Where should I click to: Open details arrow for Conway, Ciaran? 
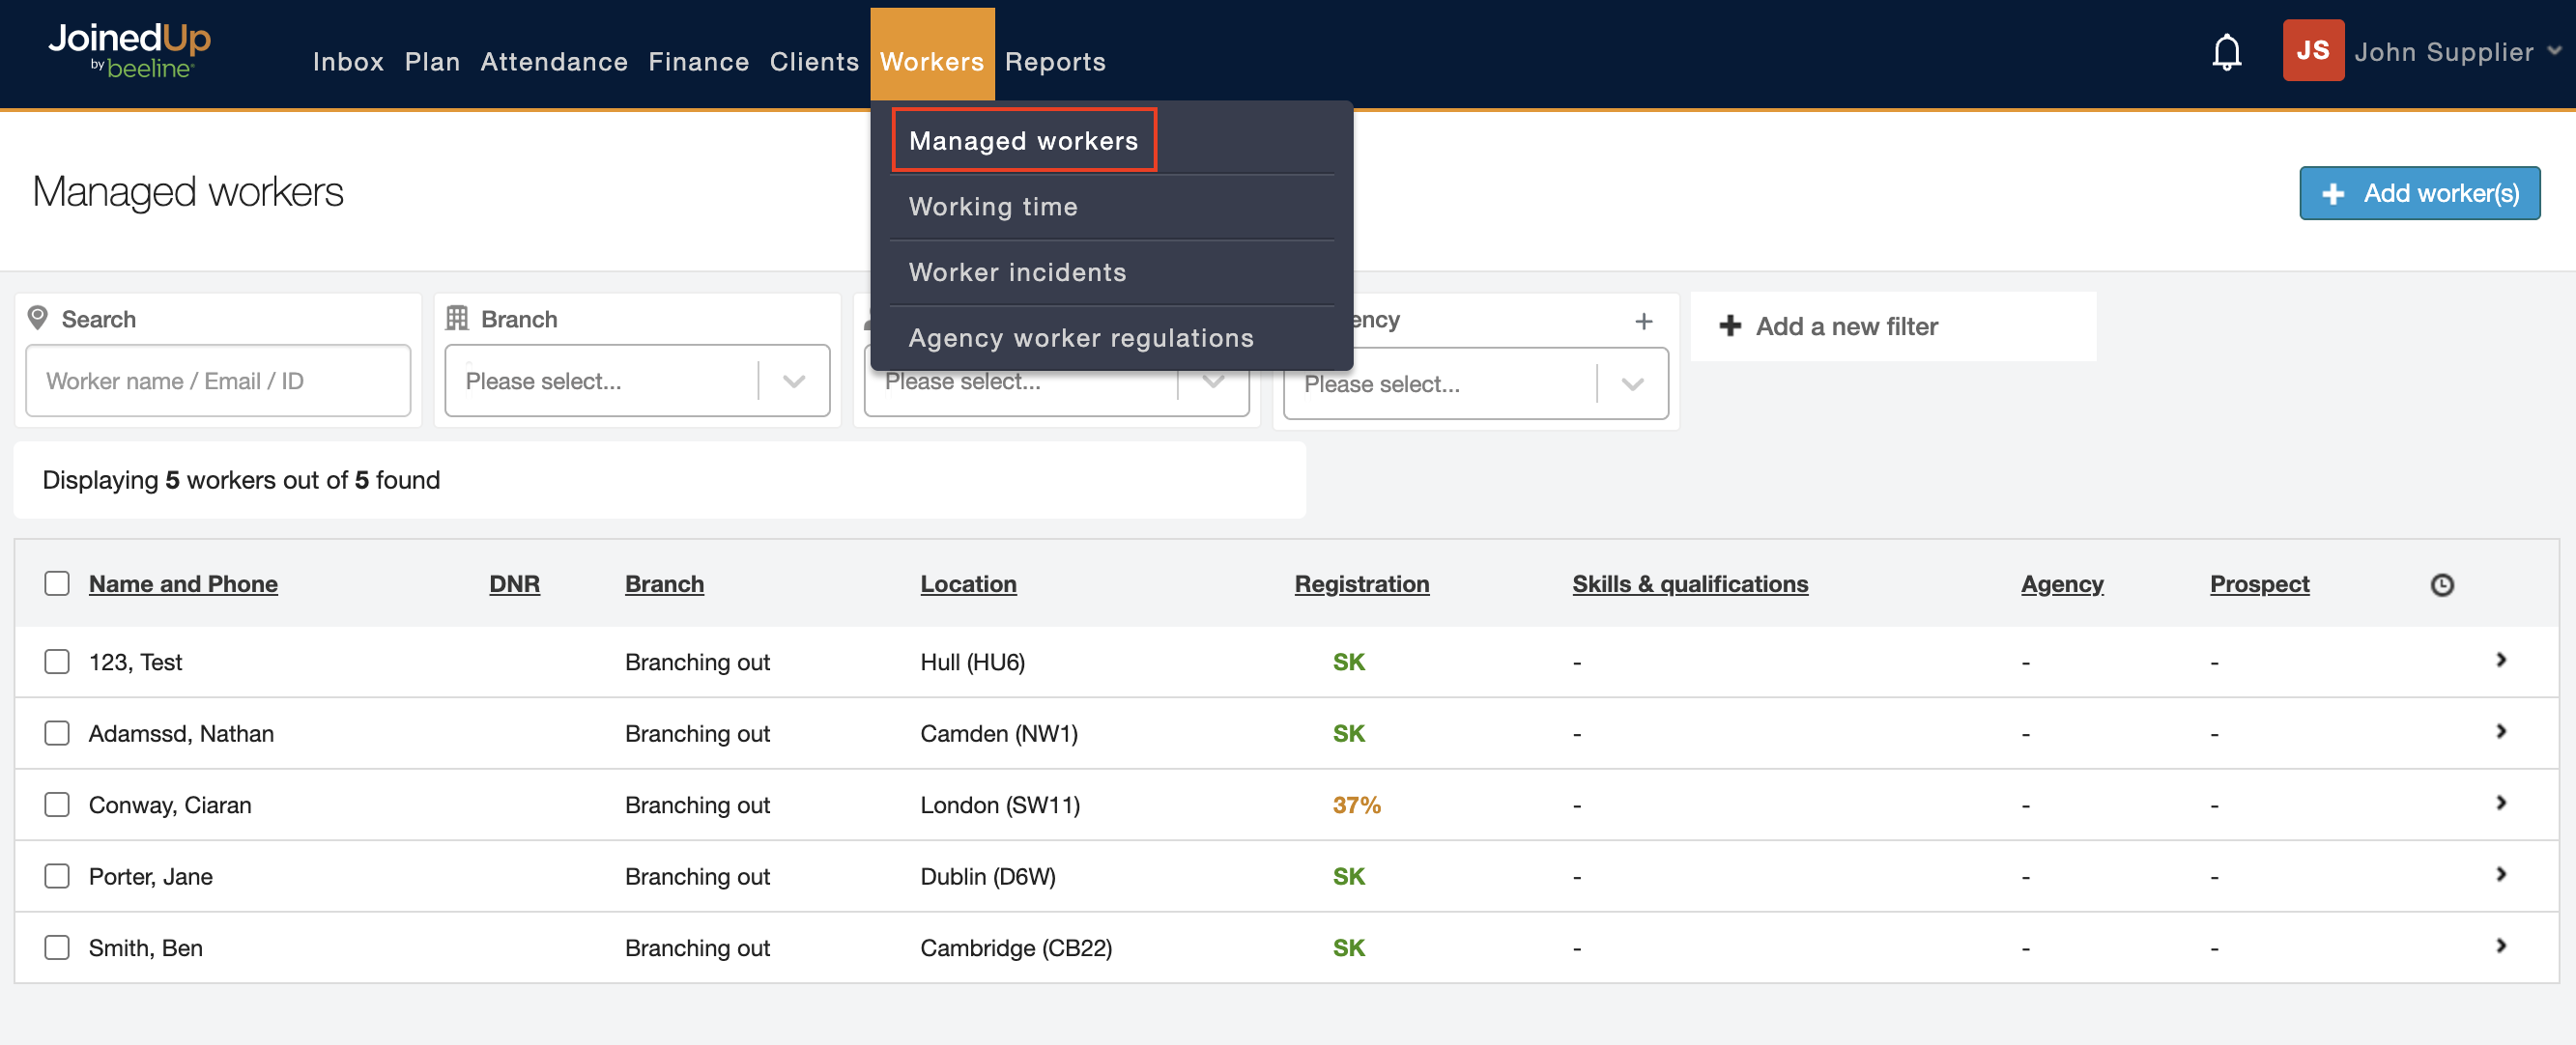click(2500, 803)
